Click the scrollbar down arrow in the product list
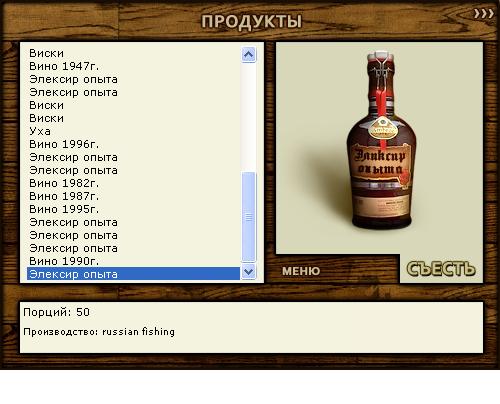 coord(248,272)
